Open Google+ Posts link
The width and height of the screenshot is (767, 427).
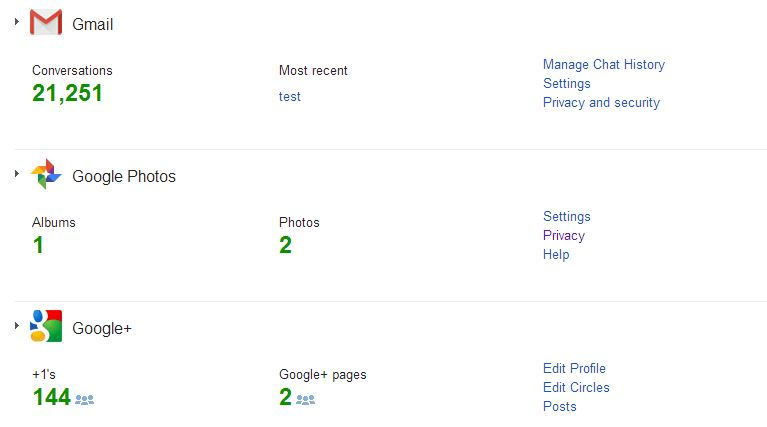(x=560, y=406)
